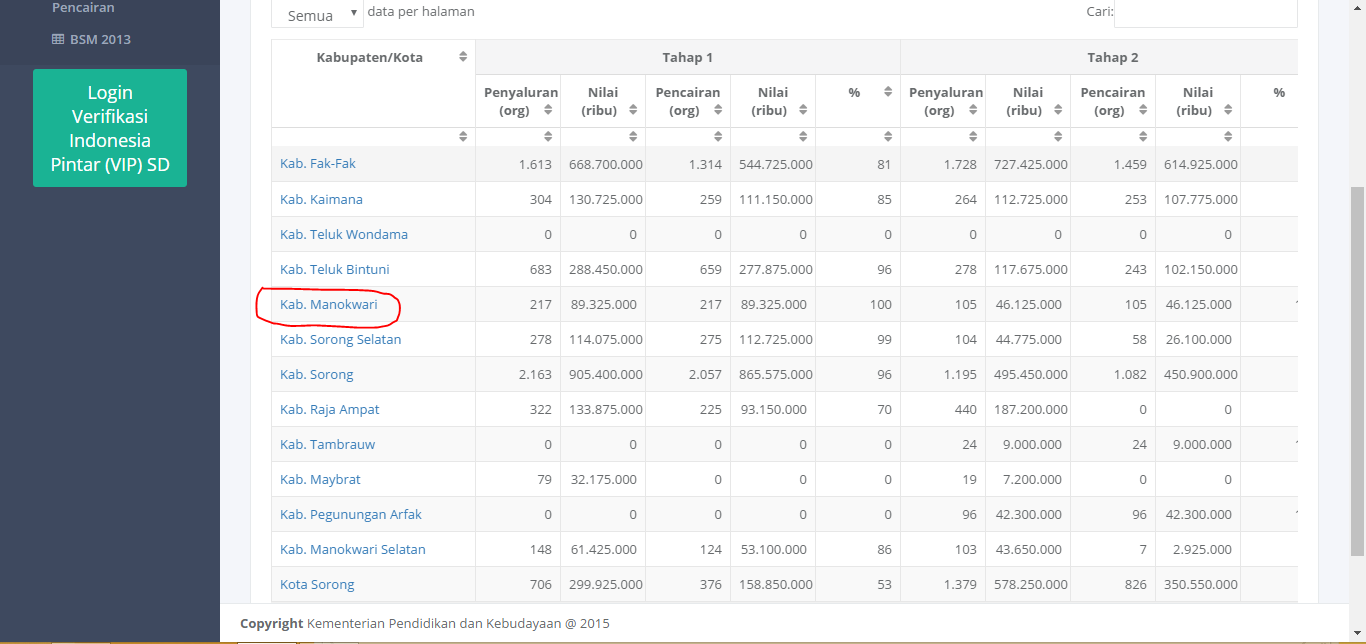Viewport: 1366px width, 644px height.
Task: Follow the Kota Sorong link
Action: point(317,584)
